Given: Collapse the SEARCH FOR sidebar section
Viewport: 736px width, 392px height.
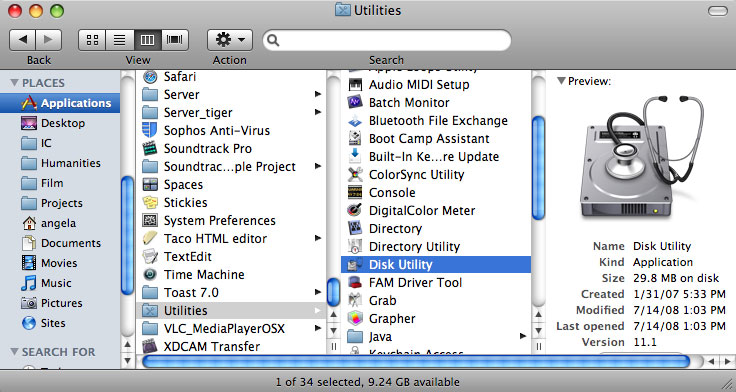Looking at the screenshot, I should click(15, 352).
